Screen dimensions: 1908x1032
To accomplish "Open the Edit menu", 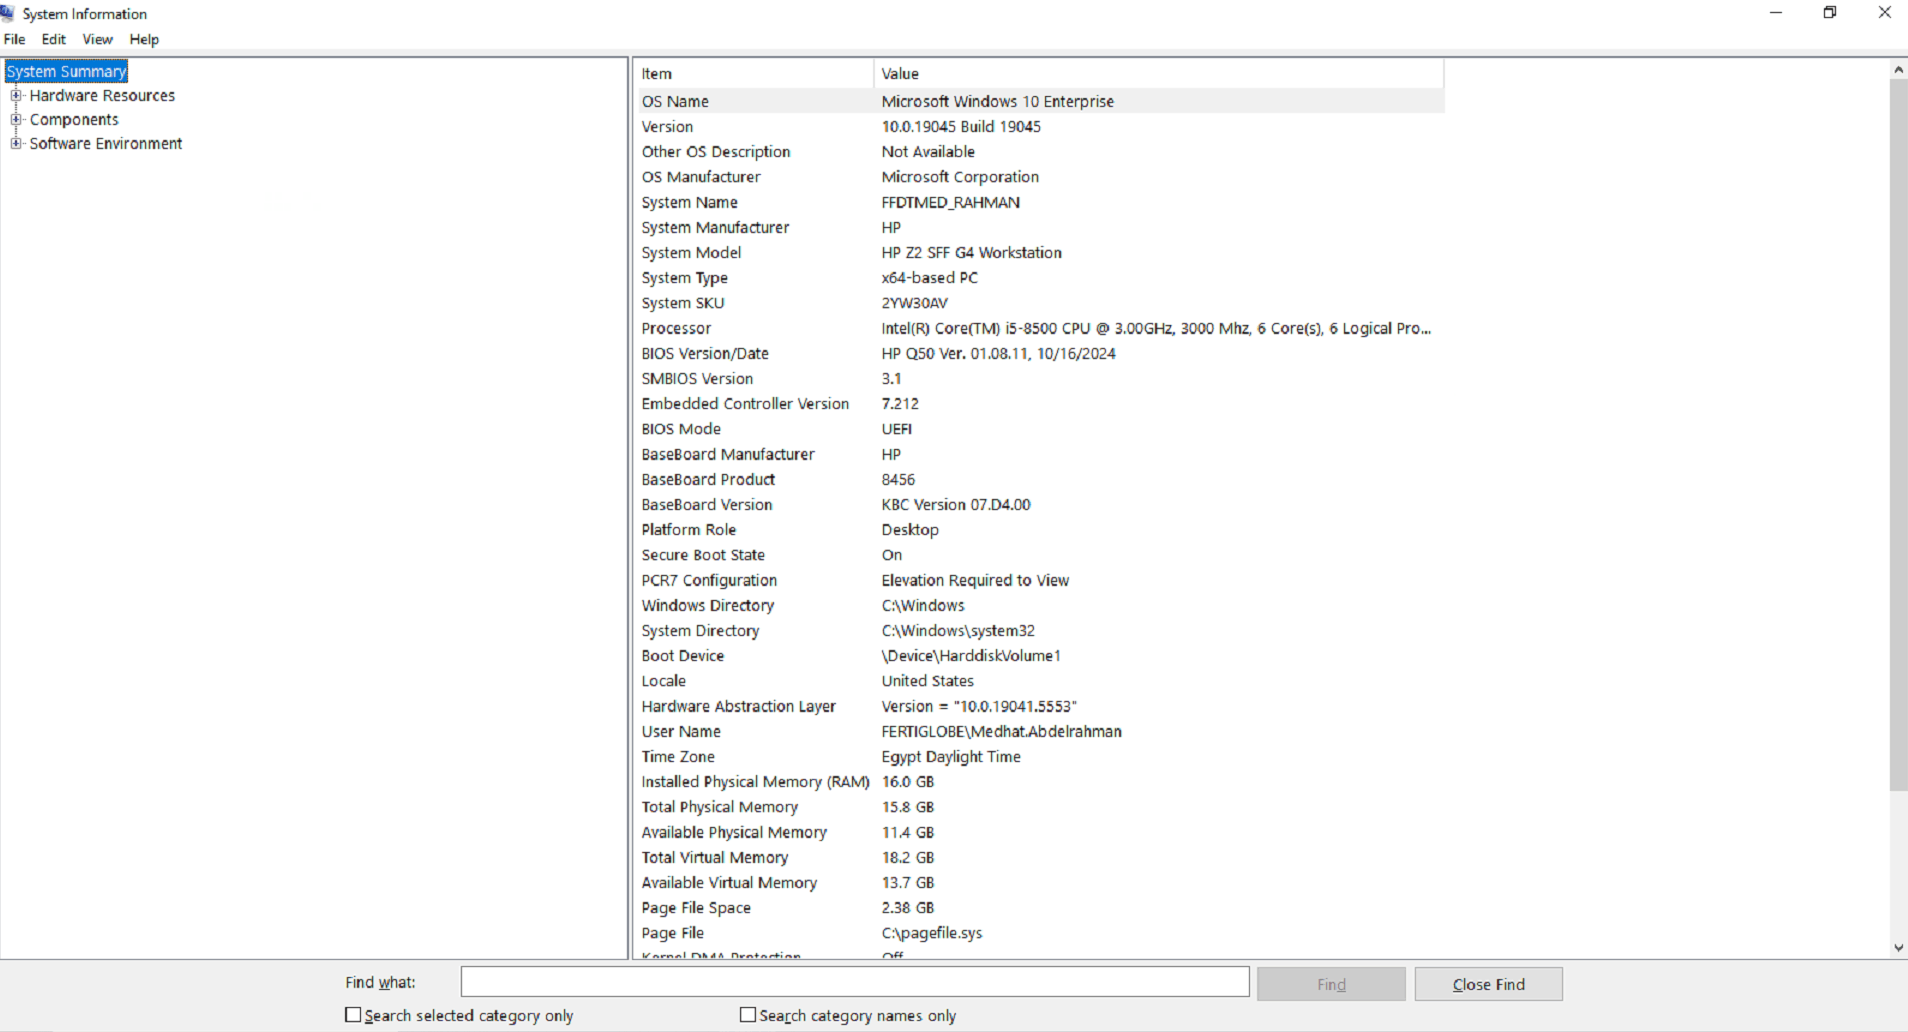I will [x=54, y=39].
